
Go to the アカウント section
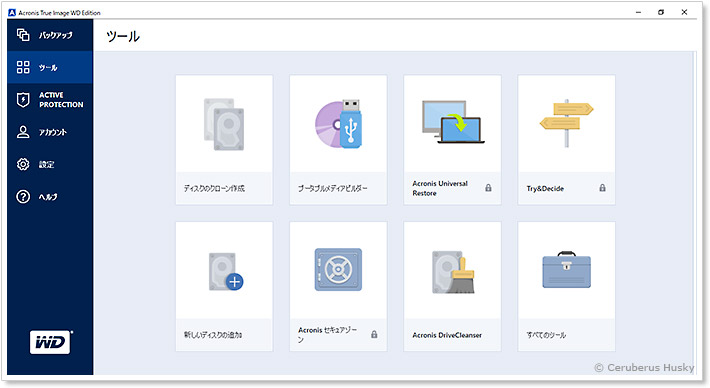50,132
